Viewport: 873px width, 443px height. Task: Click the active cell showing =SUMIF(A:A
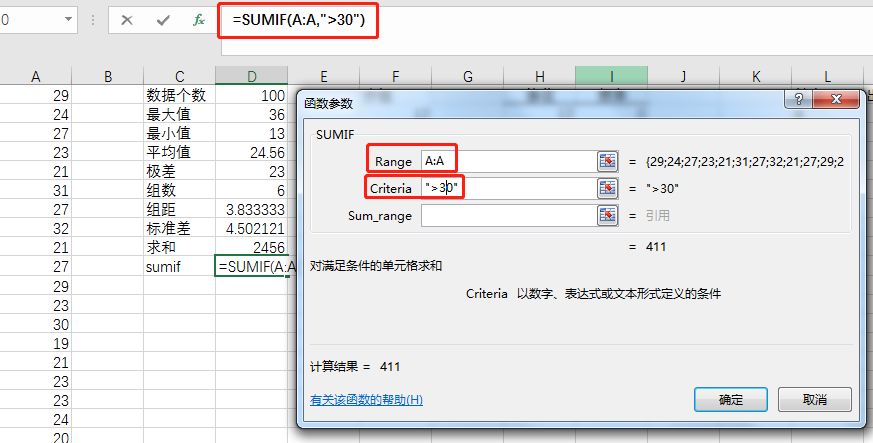click(252, 267)
